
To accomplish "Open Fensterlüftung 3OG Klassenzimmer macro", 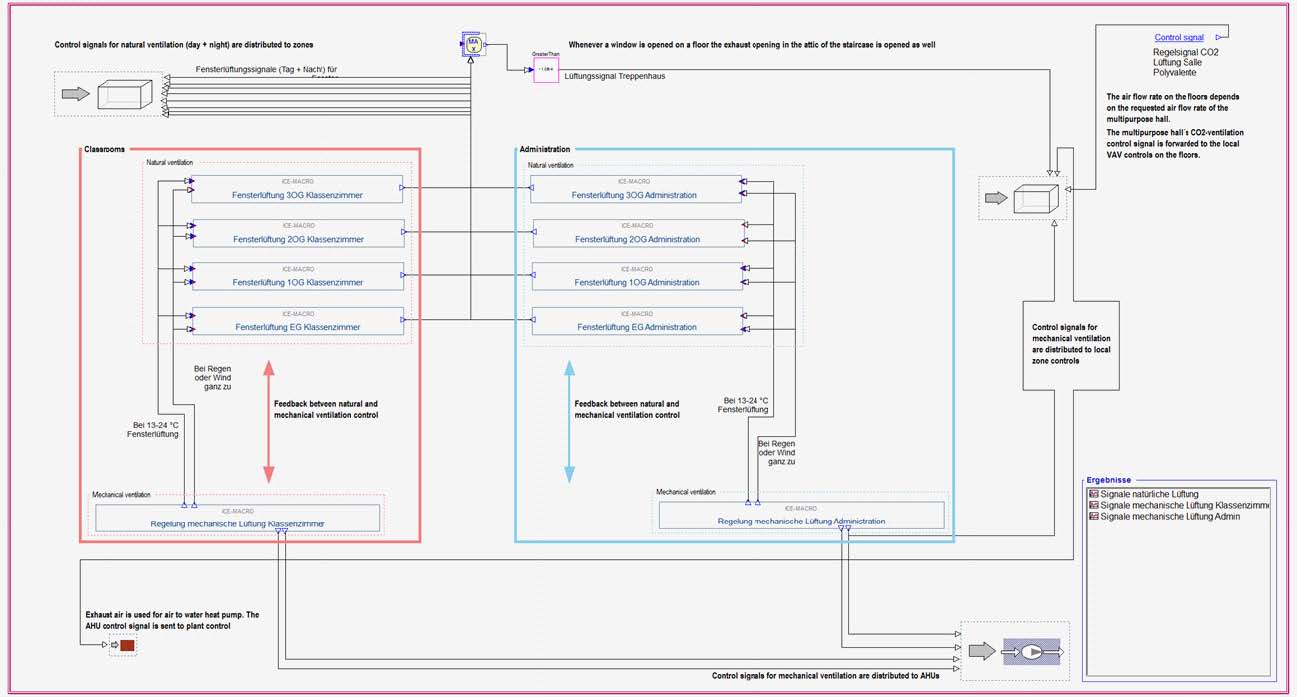I will point(297,189).
